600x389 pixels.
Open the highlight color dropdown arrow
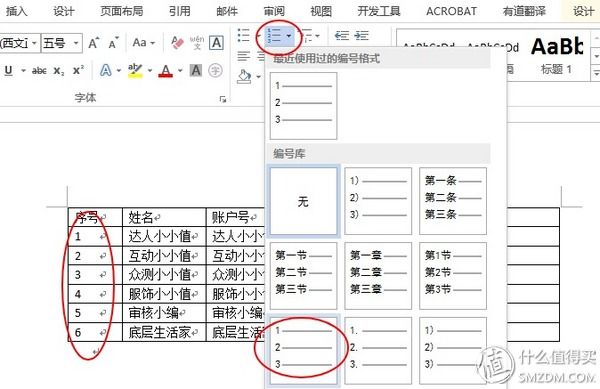pos(150,70)
